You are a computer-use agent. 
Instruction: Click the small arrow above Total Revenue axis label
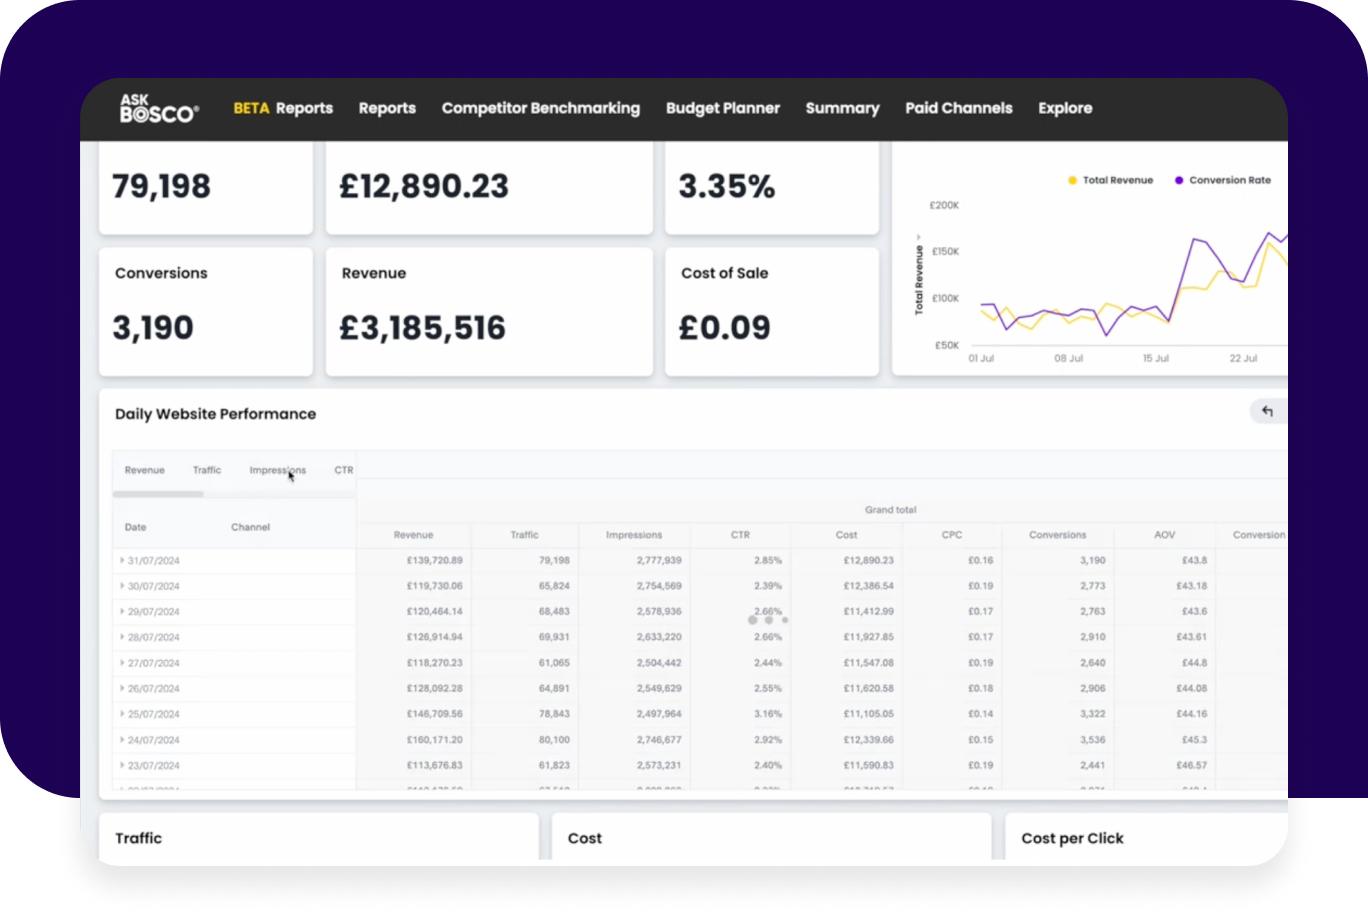click(x=918, y=237)
